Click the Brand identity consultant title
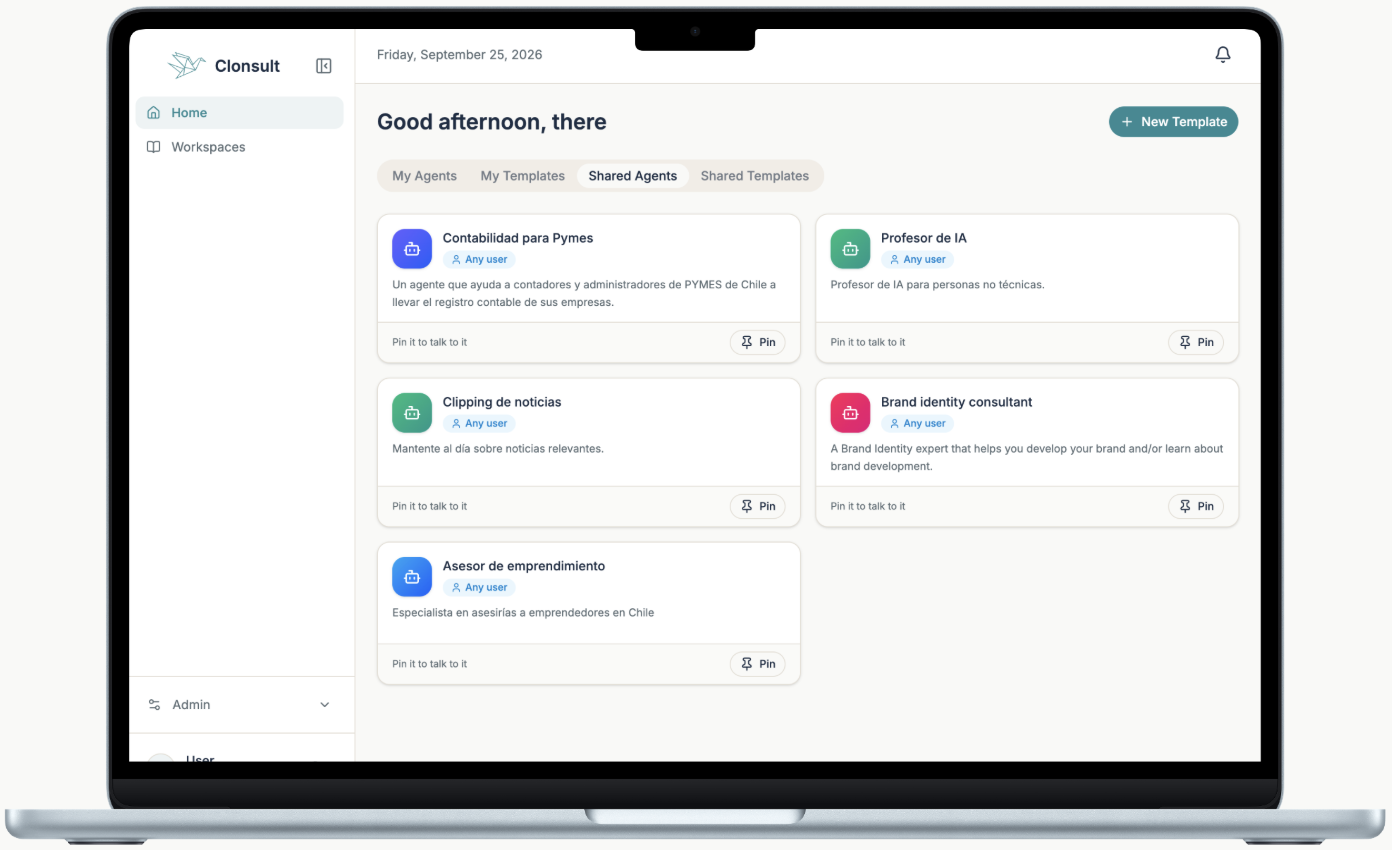Image resolution: width=1392 pixels, height=850 pixels. (957, 402)
